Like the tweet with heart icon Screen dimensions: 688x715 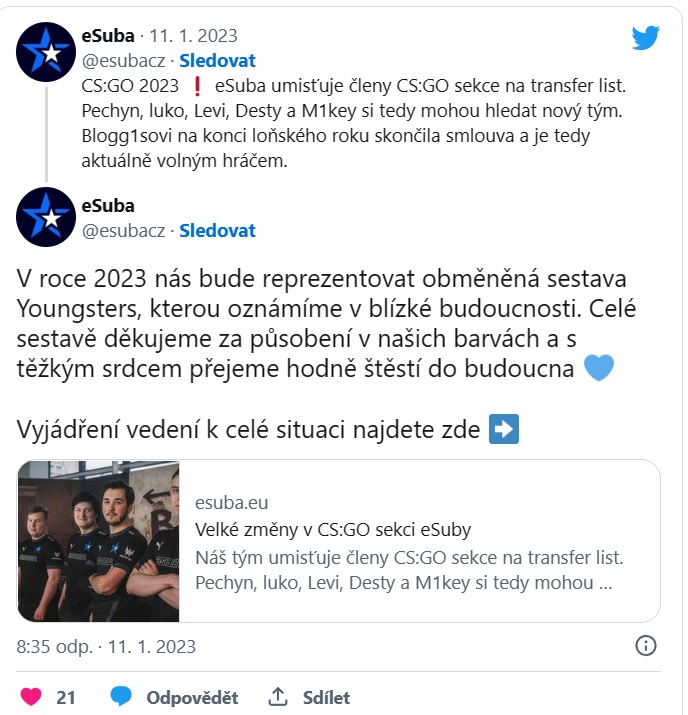coord(31,697)
